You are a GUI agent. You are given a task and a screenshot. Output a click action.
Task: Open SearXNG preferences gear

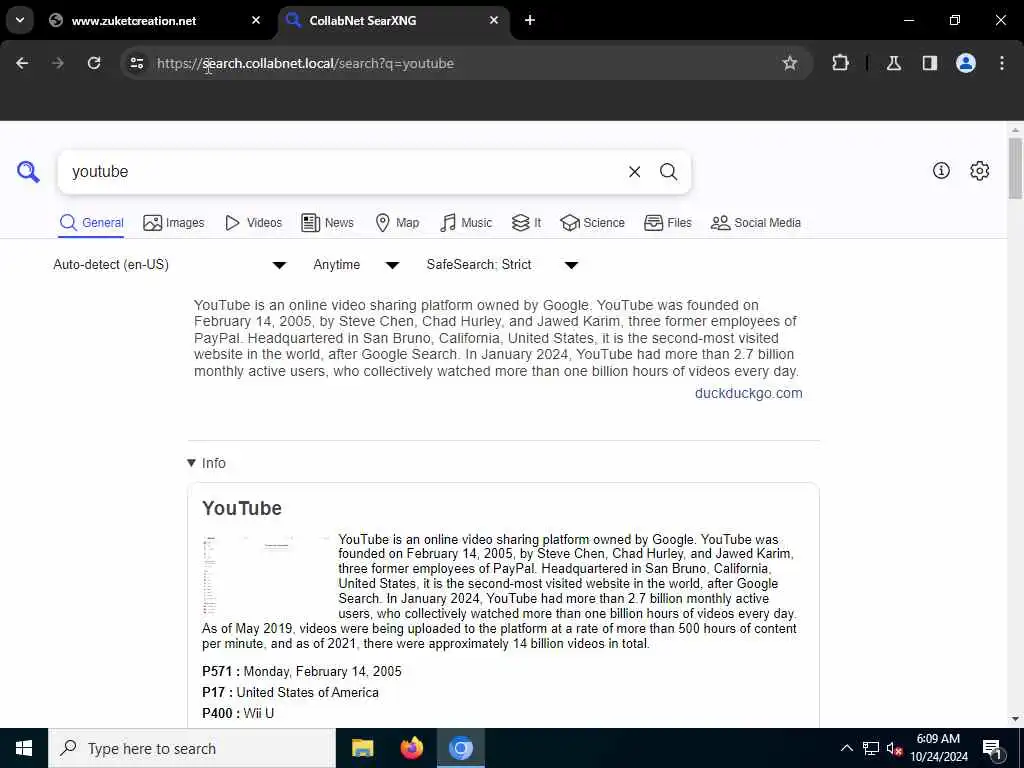(x=980, y=170)
